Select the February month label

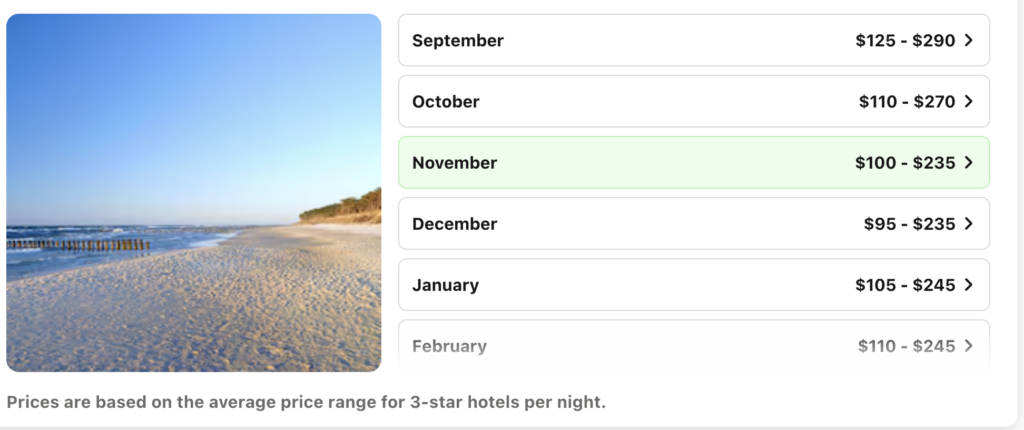pyautogui.click(x=449, y=346)
